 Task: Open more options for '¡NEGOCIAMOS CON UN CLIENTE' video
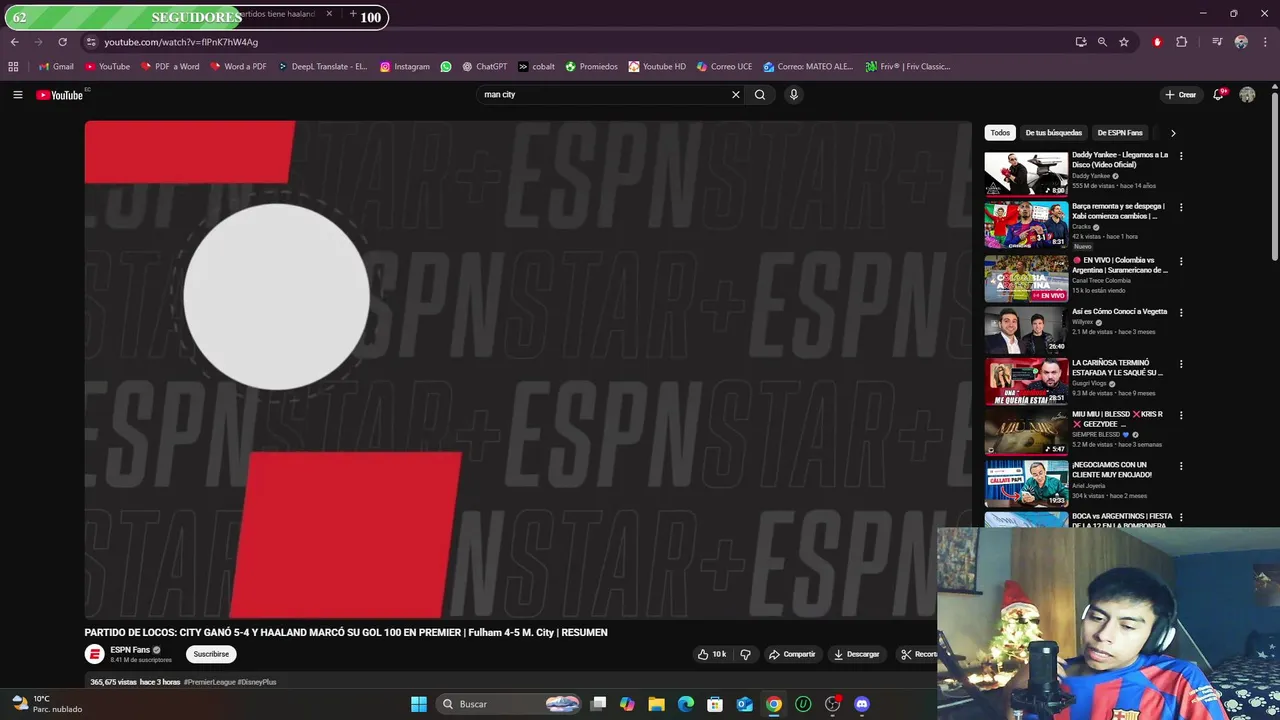pyautogui.click(x=1181, y=466)
